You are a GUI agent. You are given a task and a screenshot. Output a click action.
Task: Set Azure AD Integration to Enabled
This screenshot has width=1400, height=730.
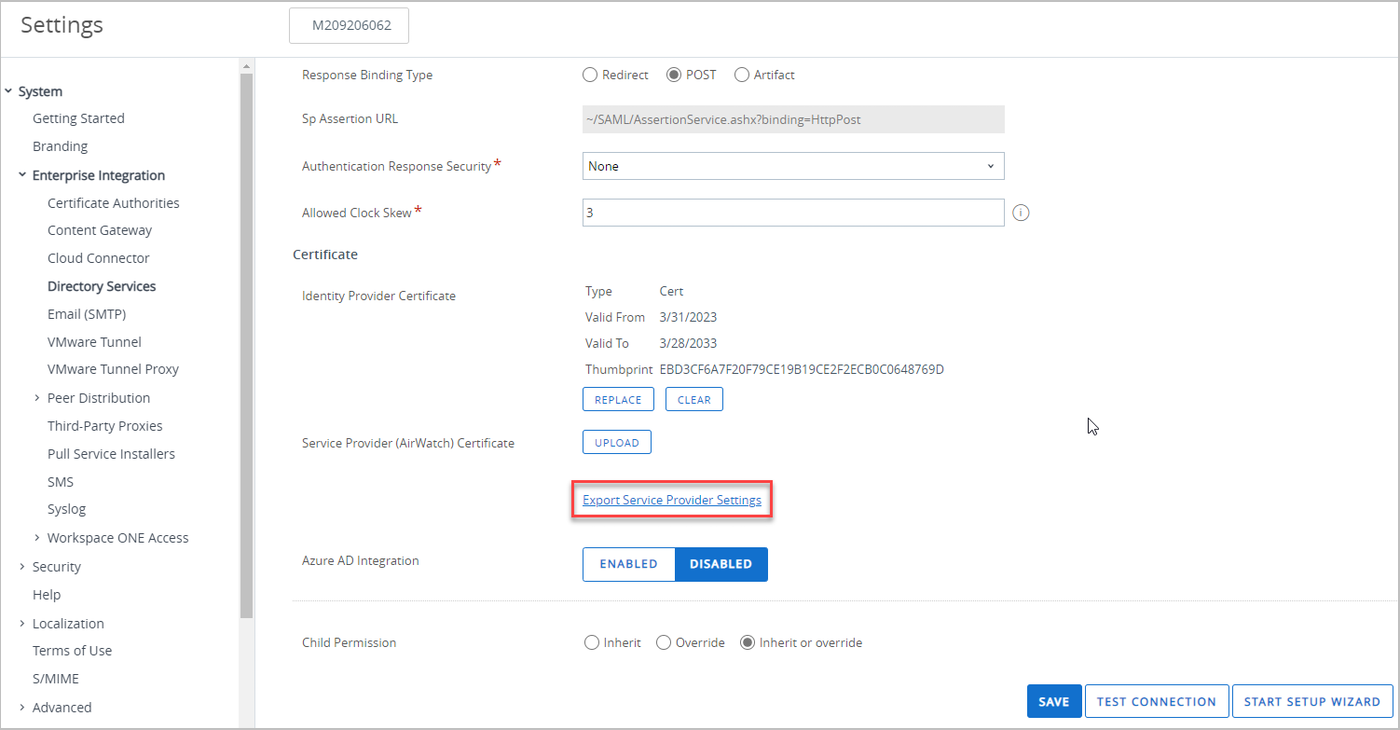(629, 564)
